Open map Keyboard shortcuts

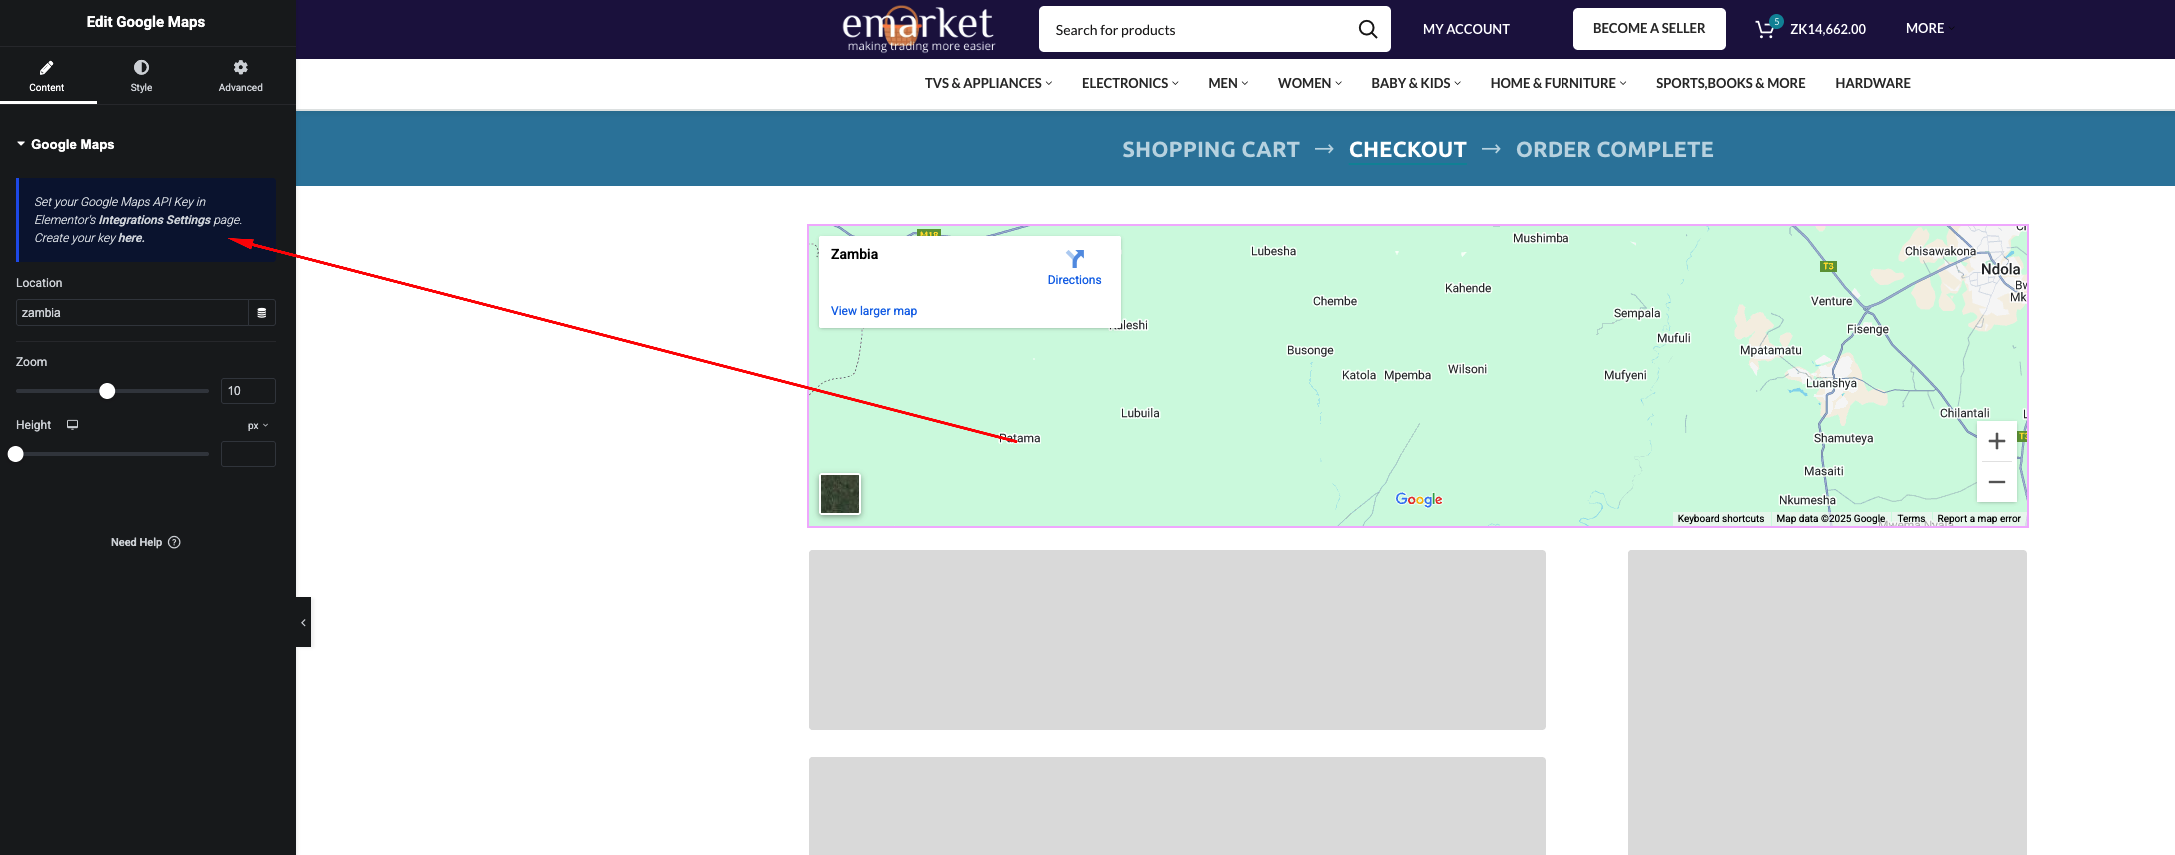[x=1721, y=519]
